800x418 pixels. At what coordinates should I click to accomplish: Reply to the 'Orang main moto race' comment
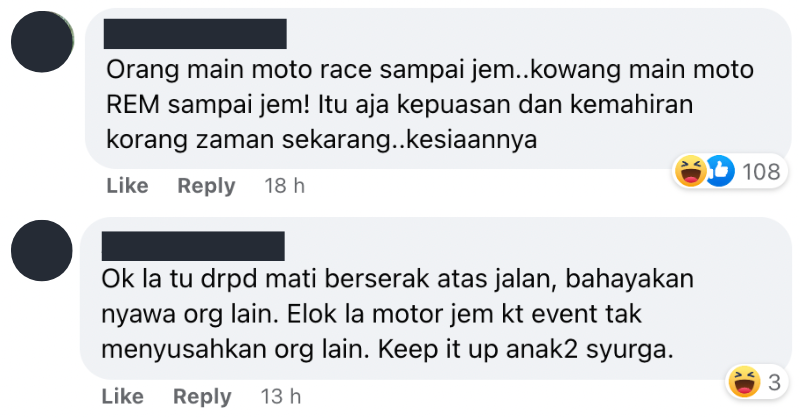coord(206,186)
